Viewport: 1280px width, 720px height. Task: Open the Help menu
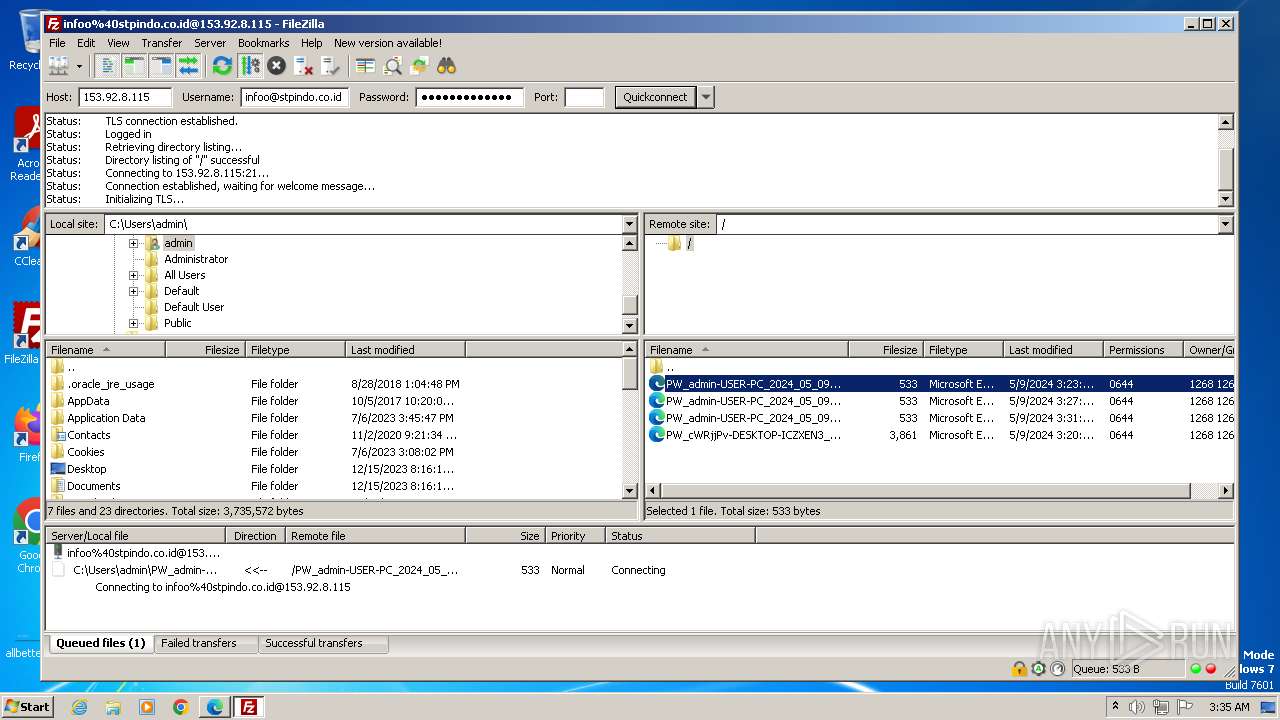(312, 43)
